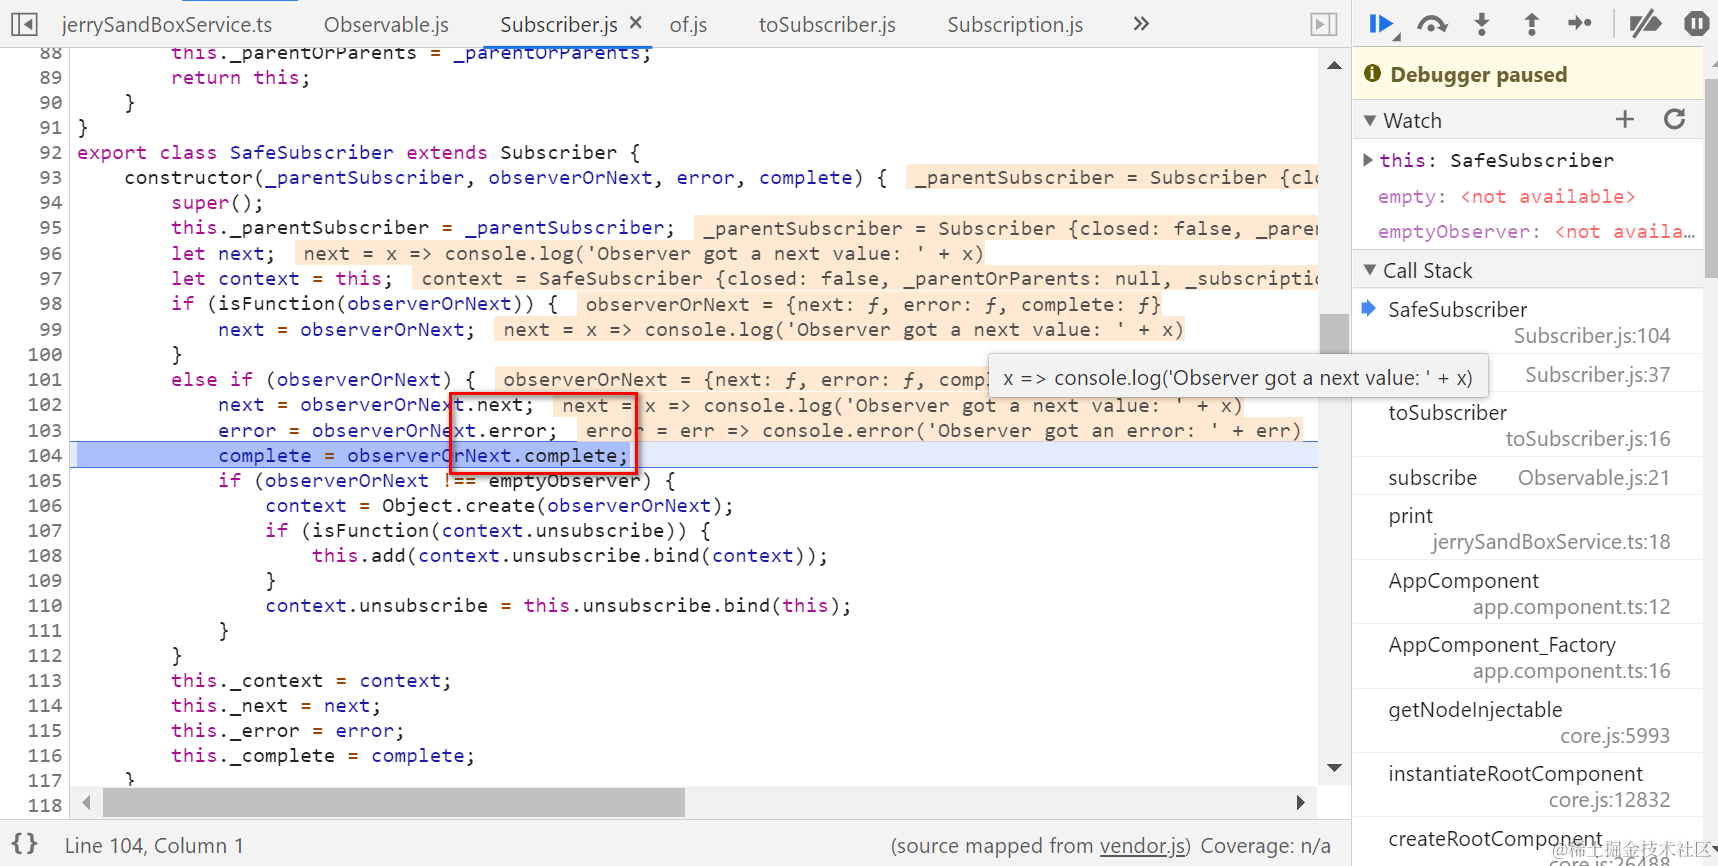This screenshot has width=1718, height=866.
Task: Close the Subscriber.js tab
Action: [x=636, y=23]
